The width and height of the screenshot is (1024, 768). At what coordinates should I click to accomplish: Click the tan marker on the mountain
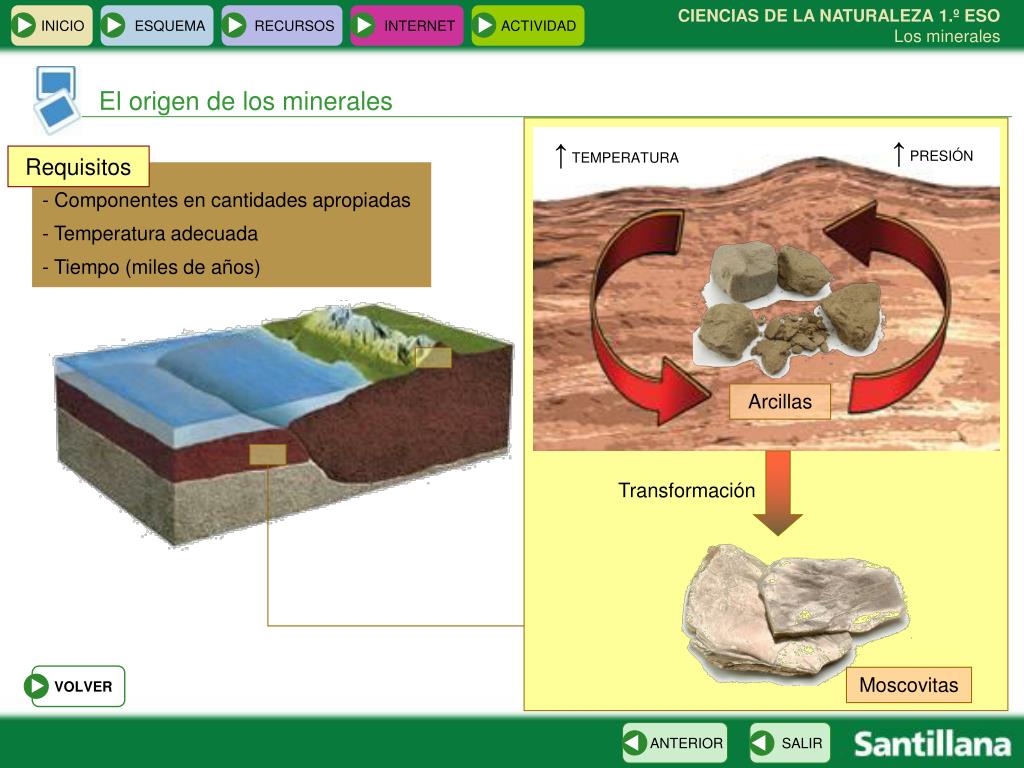pos(434,357)
